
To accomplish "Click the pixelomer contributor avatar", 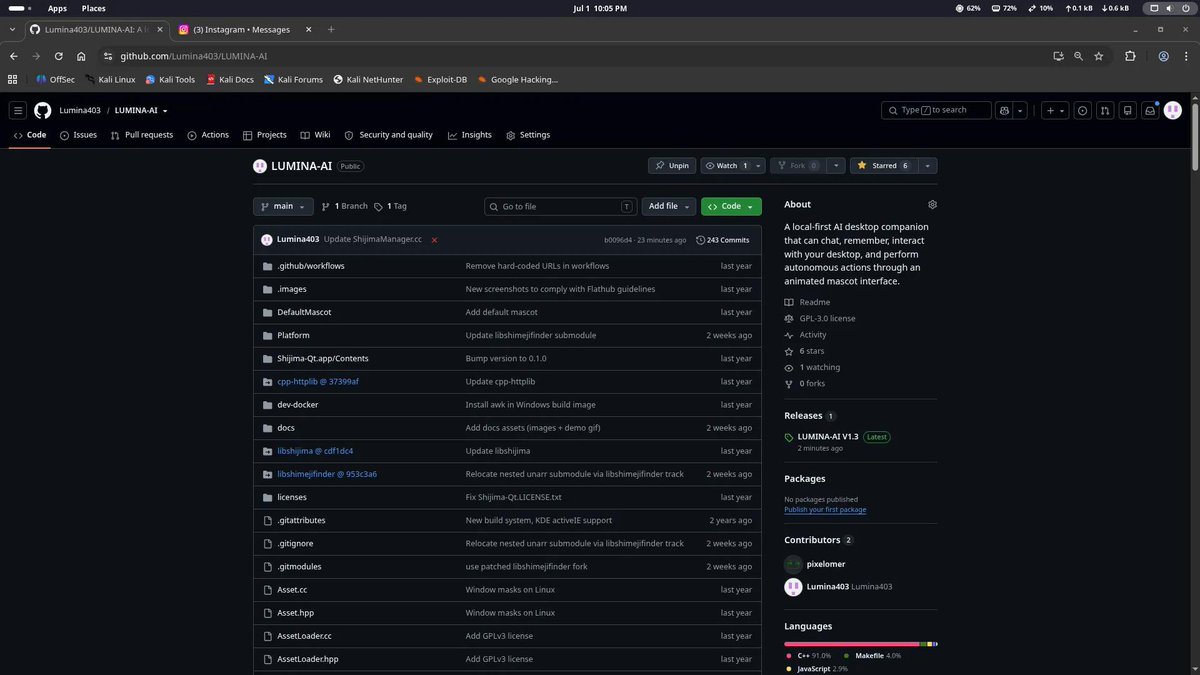I will point(792,564).
